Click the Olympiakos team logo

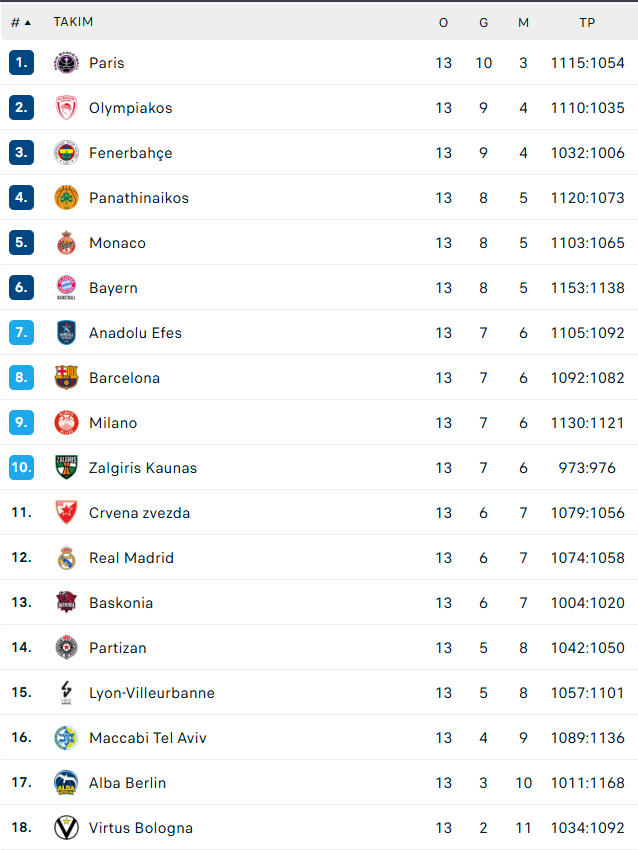pyautogui.click(x=66, y=108)
